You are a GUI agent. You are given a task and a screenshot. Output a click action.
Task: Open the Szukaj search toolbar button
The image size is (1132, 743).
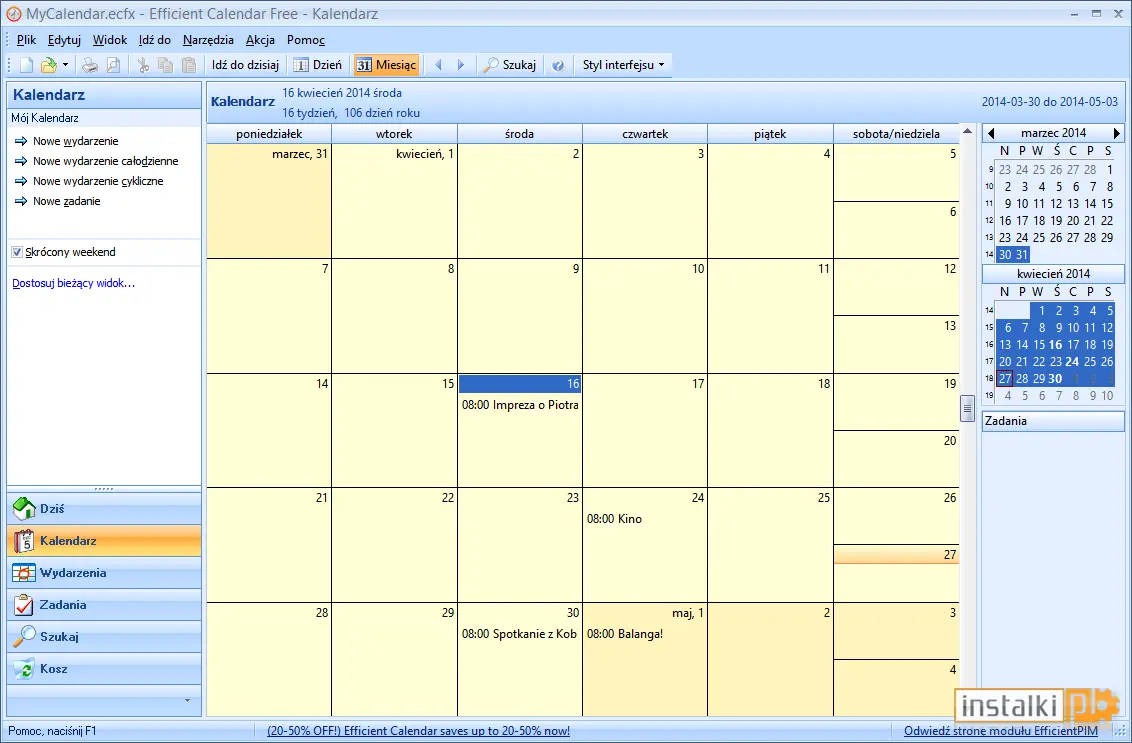[510, 65]
